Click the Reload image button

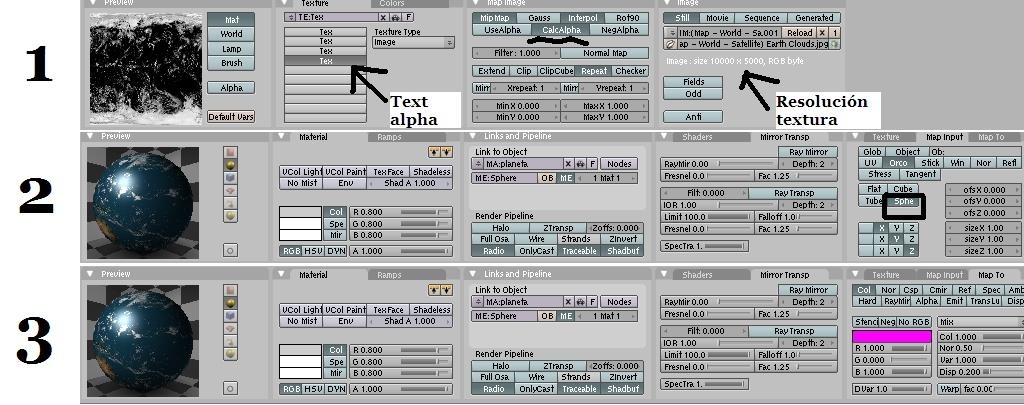point(799,33)
